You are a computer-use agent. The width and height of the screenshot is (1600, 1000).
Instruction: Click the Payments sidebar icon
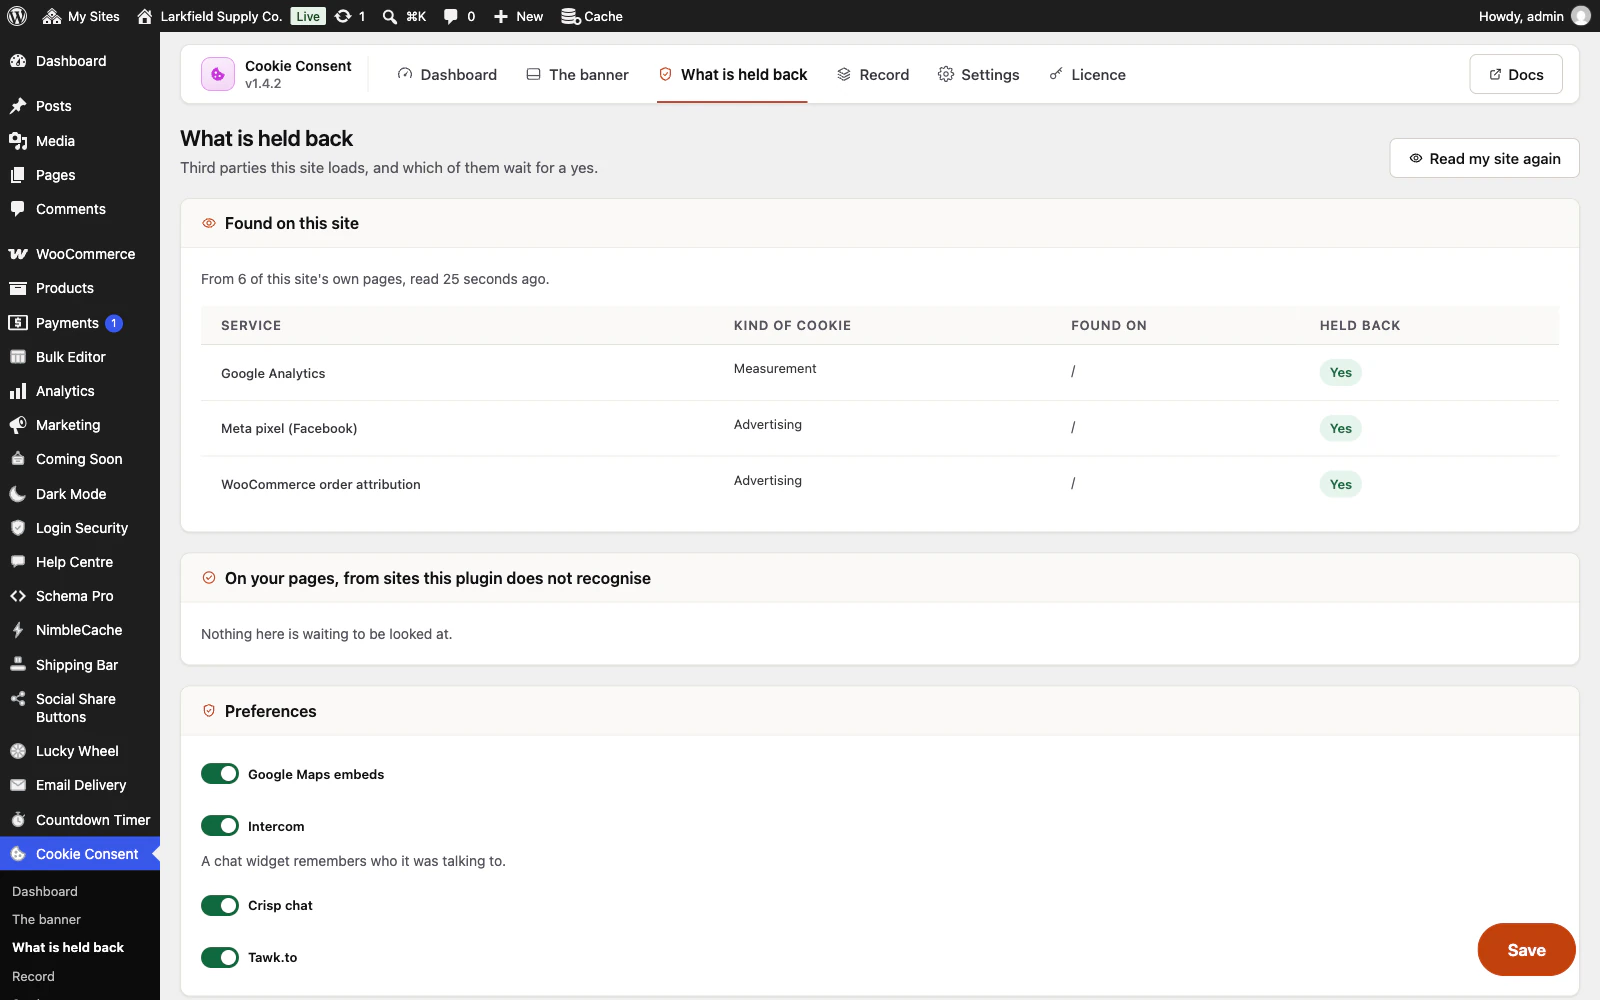click(18, 323)
